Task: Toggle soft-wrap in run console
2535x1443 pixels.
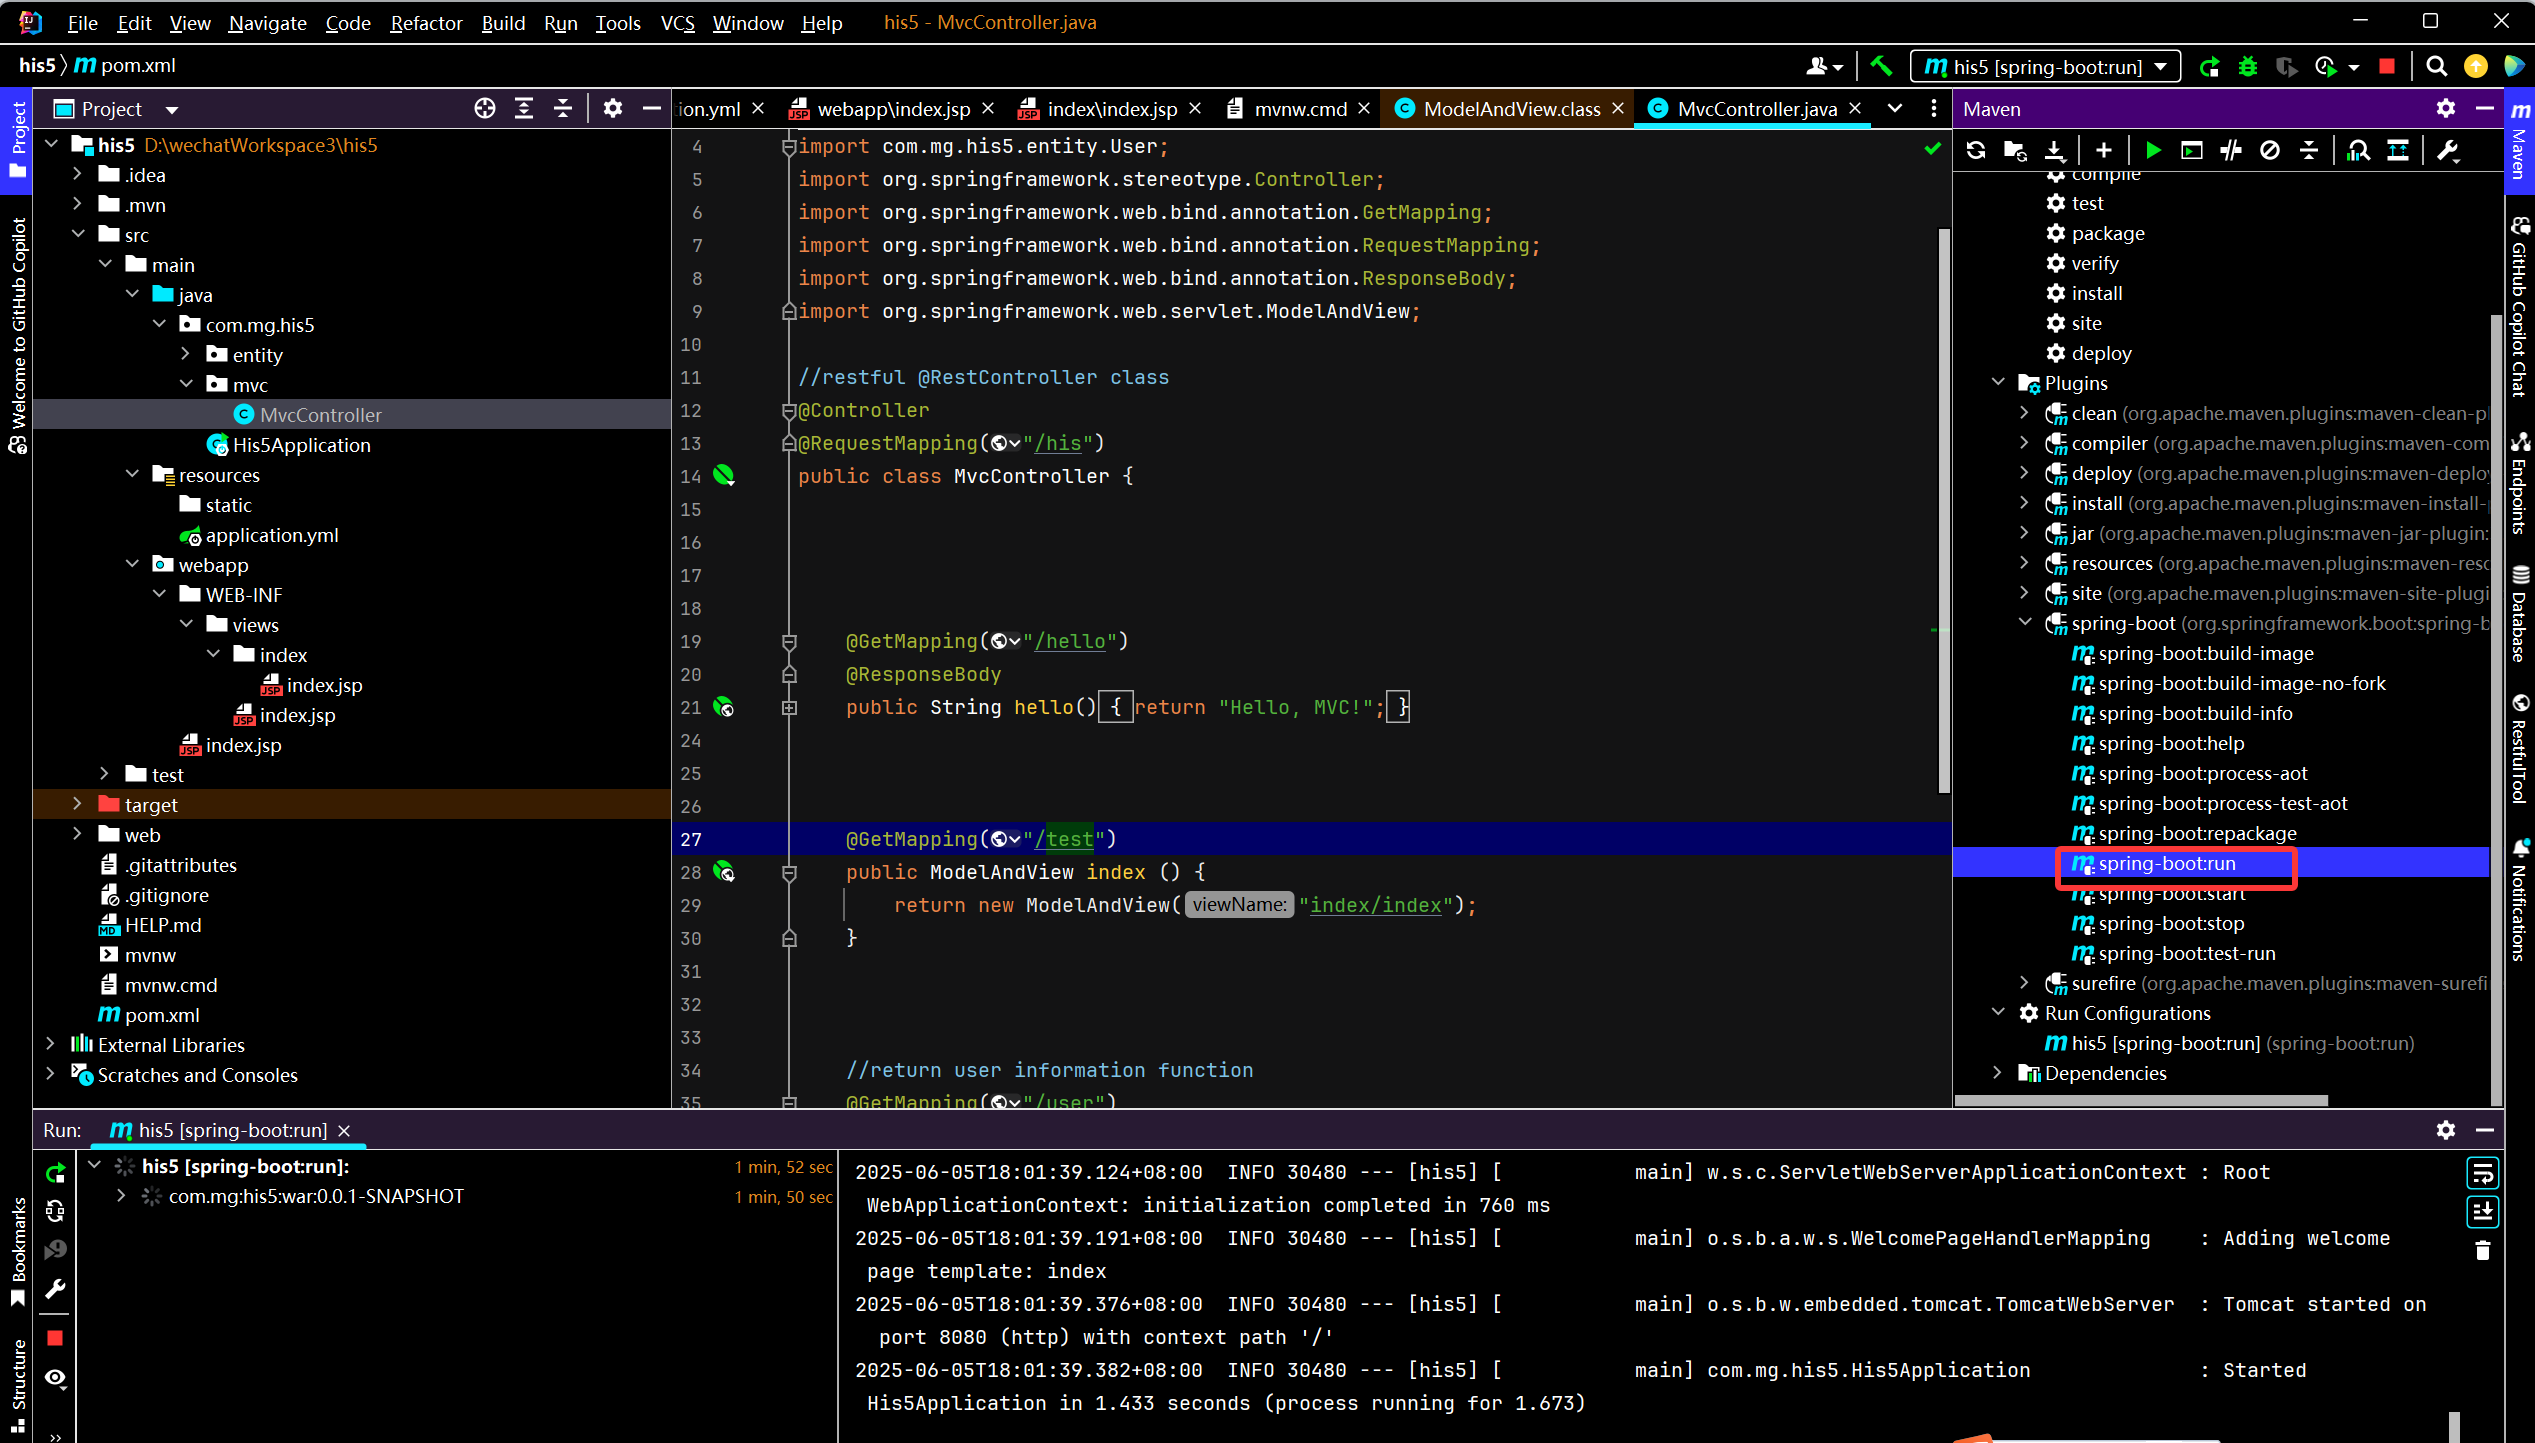Action: tap(2482, 1172)
